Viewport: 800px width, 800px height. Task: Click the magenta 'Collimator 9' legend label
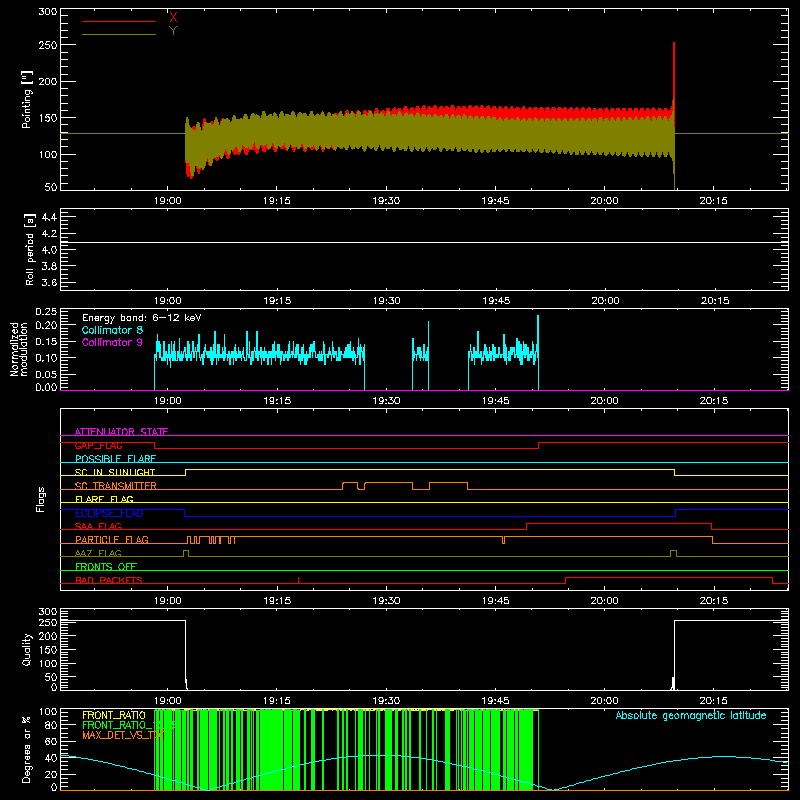pyautogui.click(x=113, y=342)
